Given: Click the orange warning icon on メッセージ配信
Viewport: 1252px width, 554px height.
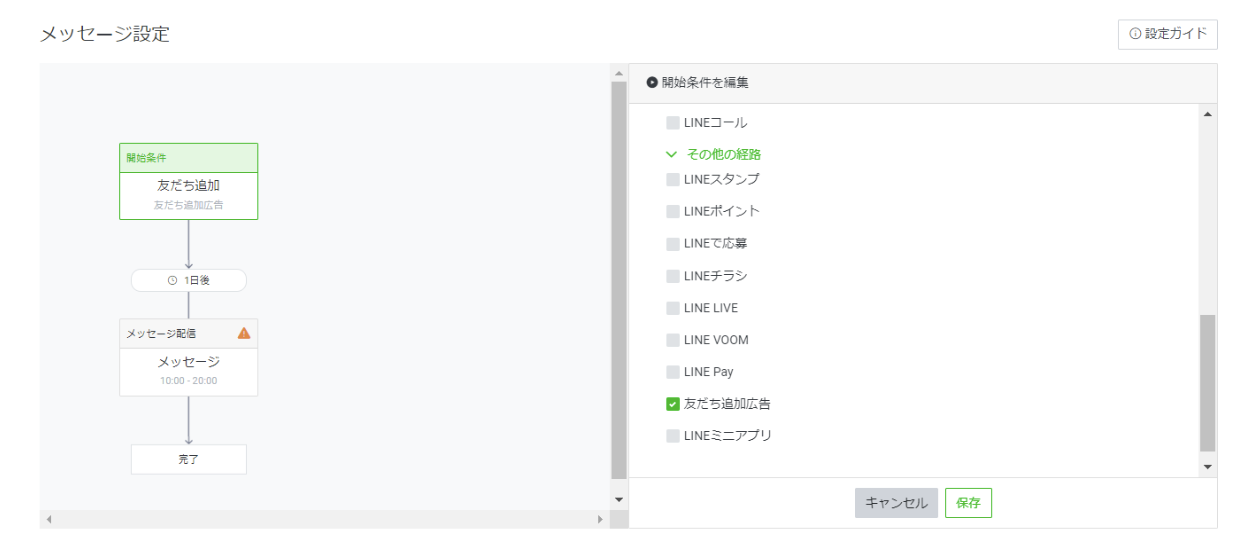Looking at the screenshot, I should click(x=244, y=333).
